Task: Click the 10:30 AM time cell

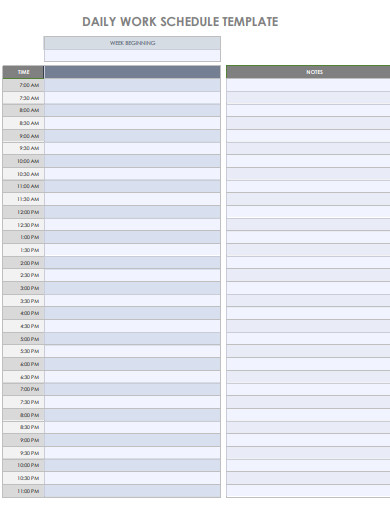Action: coord(23,174)
